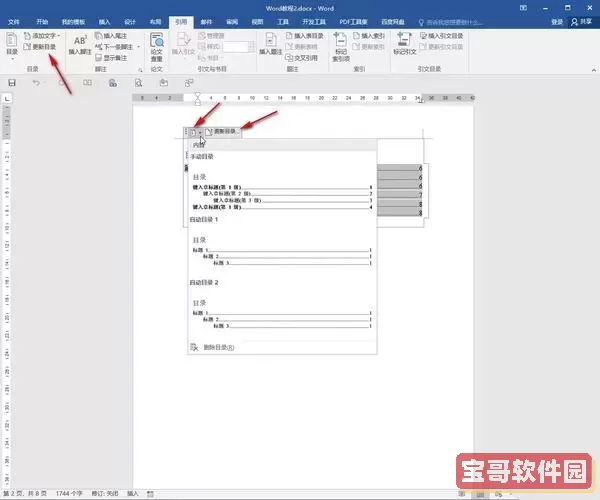Click 插入表目录 in the ribbon
Image resolution: width=600 pixels, height=500 pixels.
tap(305, 36)
